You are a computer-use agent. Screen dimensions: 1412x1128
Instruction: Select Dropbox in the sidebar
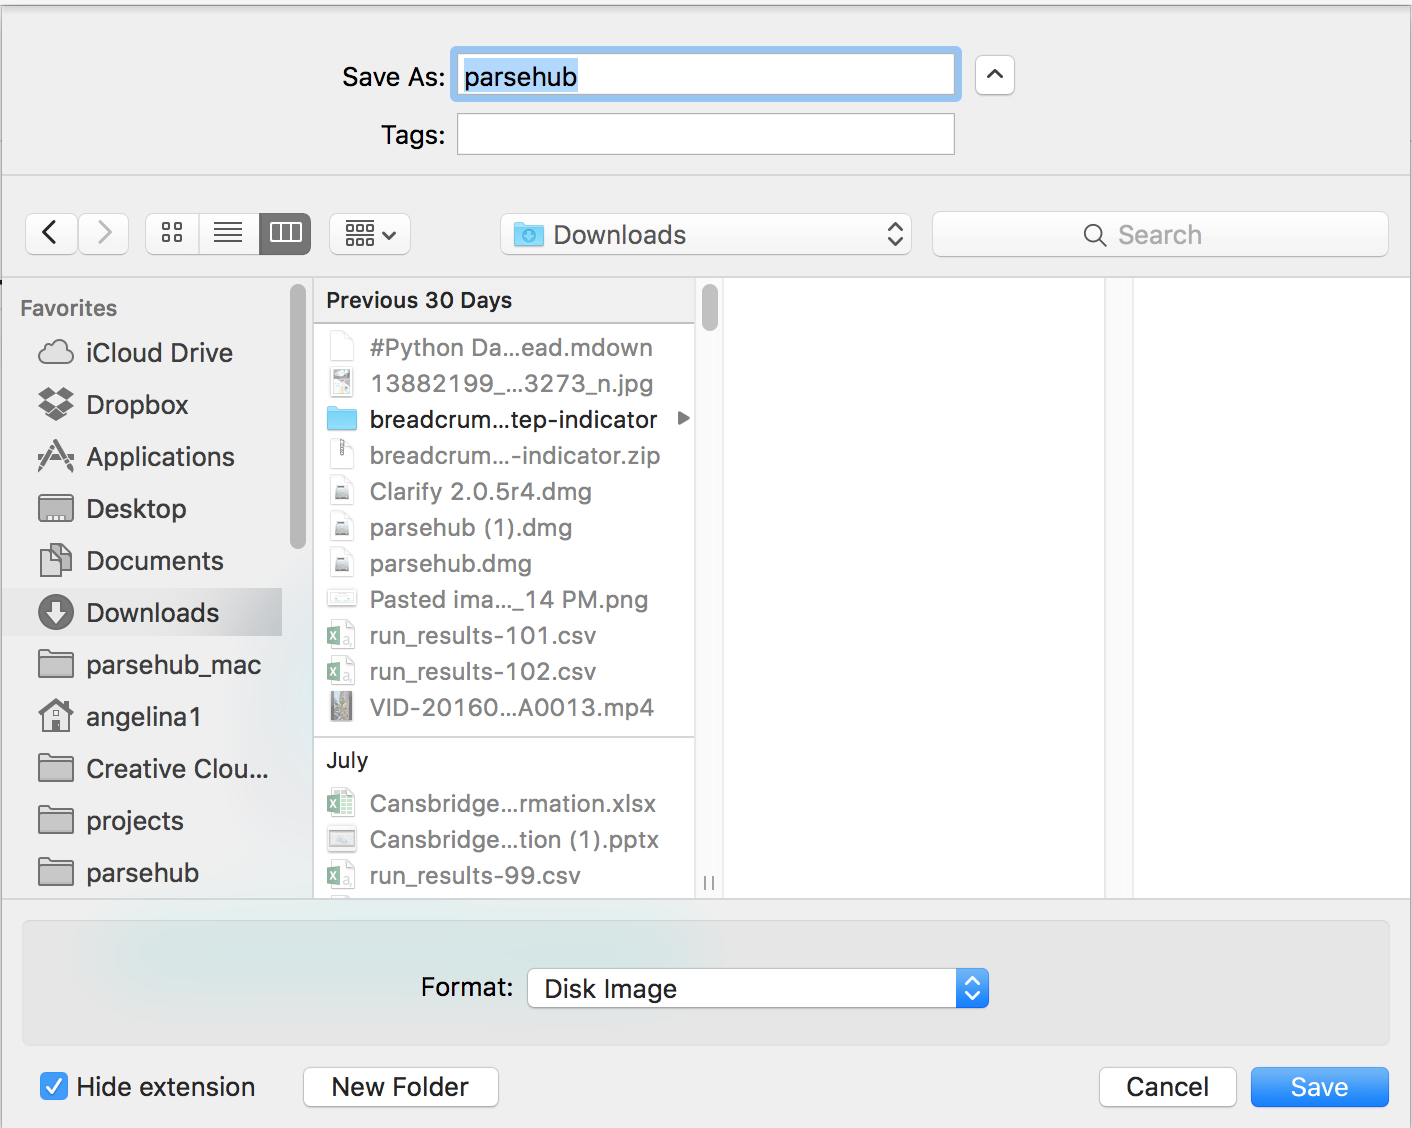(142, 405)
